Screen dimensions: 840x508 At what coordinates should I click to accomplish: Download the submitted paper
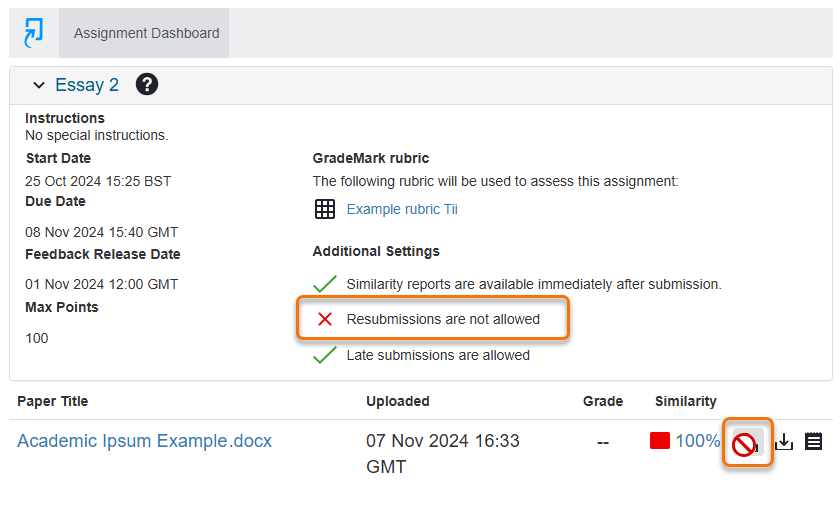click(x=785, y=441)
